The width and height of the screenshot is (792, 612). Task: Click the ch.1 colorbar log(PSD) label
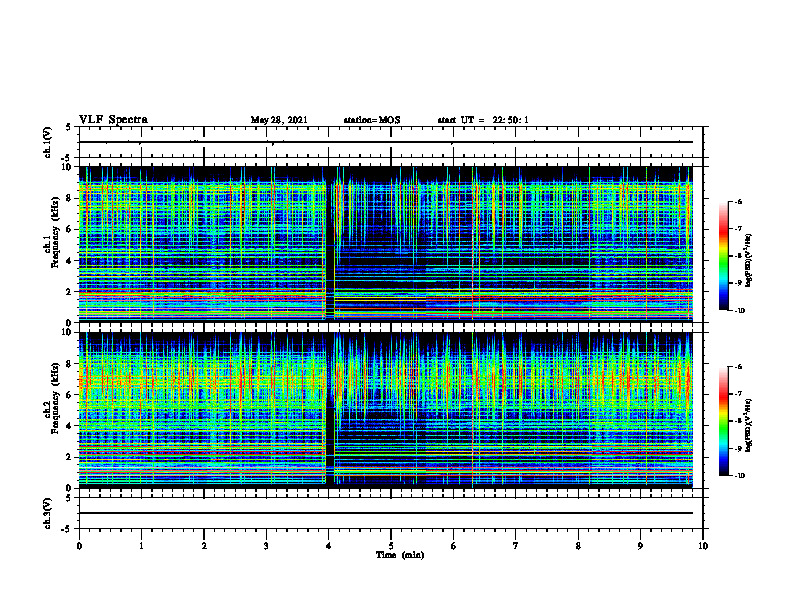749,261
